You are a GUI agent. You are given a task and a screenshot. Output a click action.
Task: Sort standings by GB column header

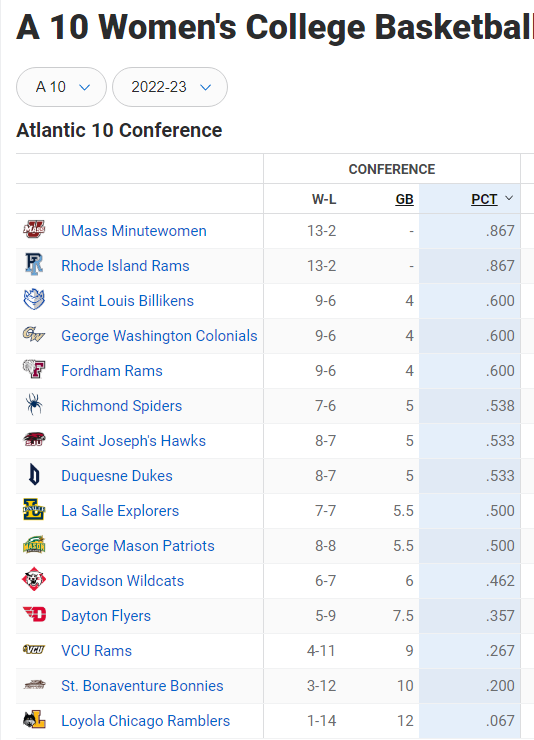click(x=404, y=199)
